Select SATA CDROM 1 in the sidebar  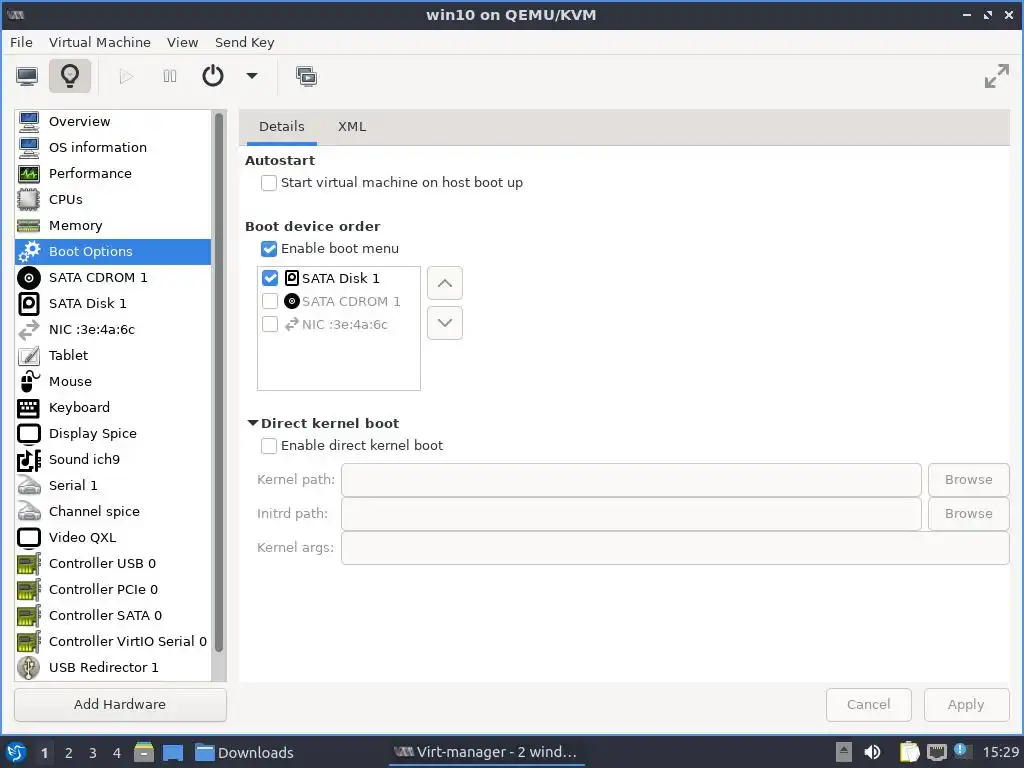[x=113, y=278]
